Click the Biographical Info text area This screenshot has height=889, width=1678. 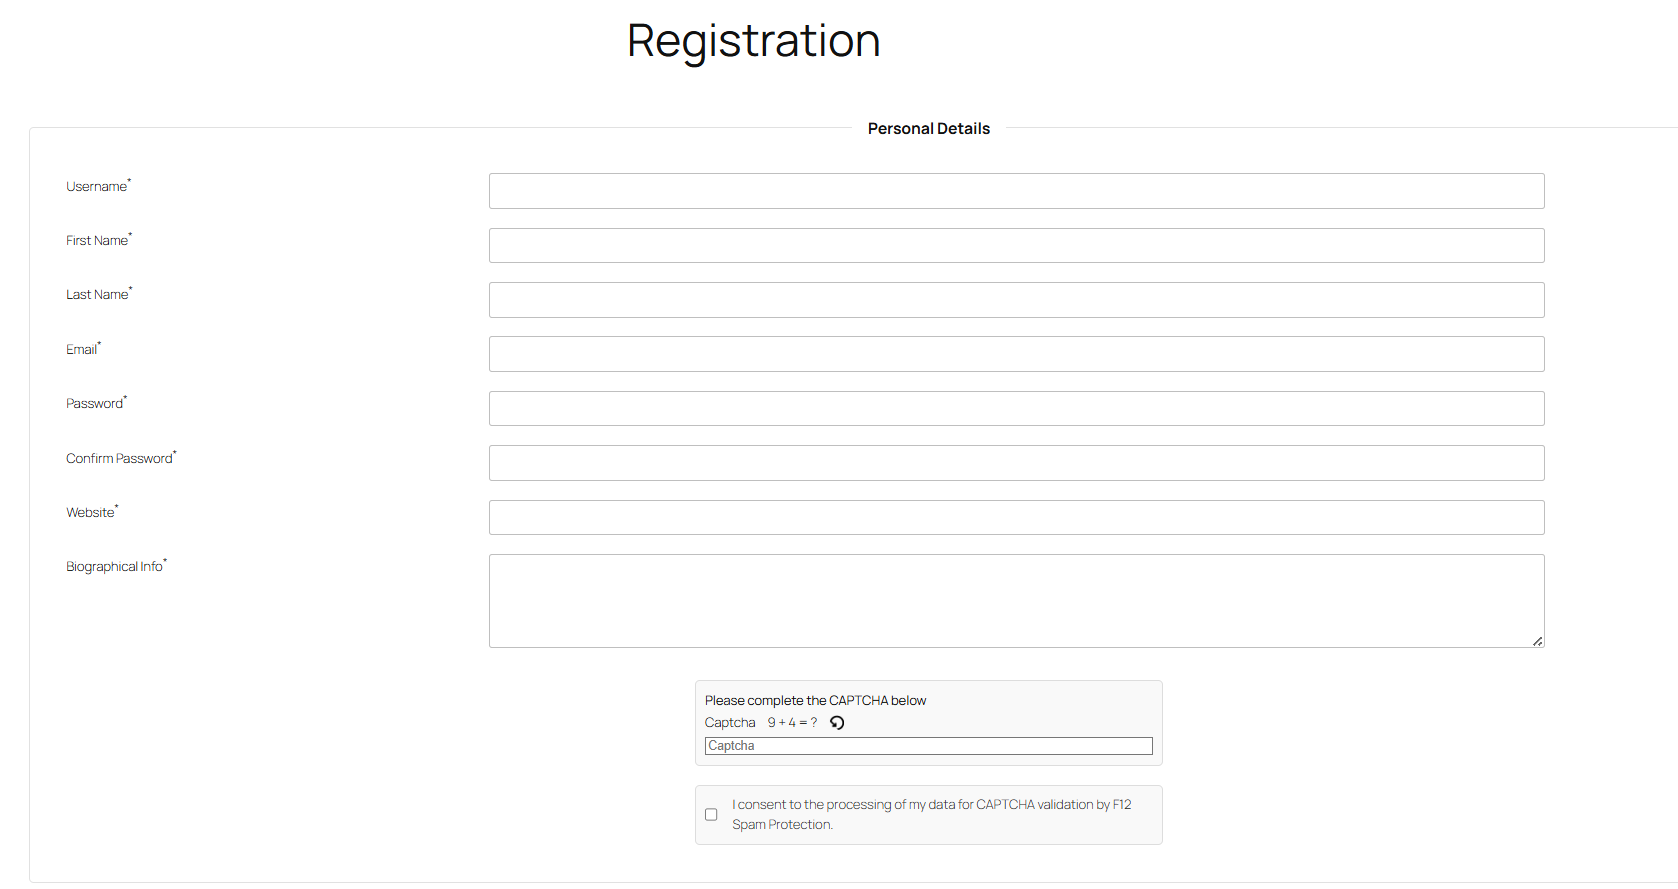[x=1016, y=601]
